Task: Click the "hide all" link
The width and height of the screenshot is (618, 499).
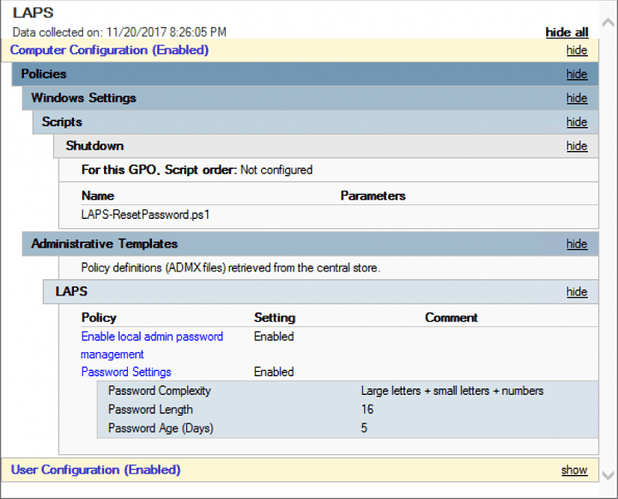Action: coord(566,32)
